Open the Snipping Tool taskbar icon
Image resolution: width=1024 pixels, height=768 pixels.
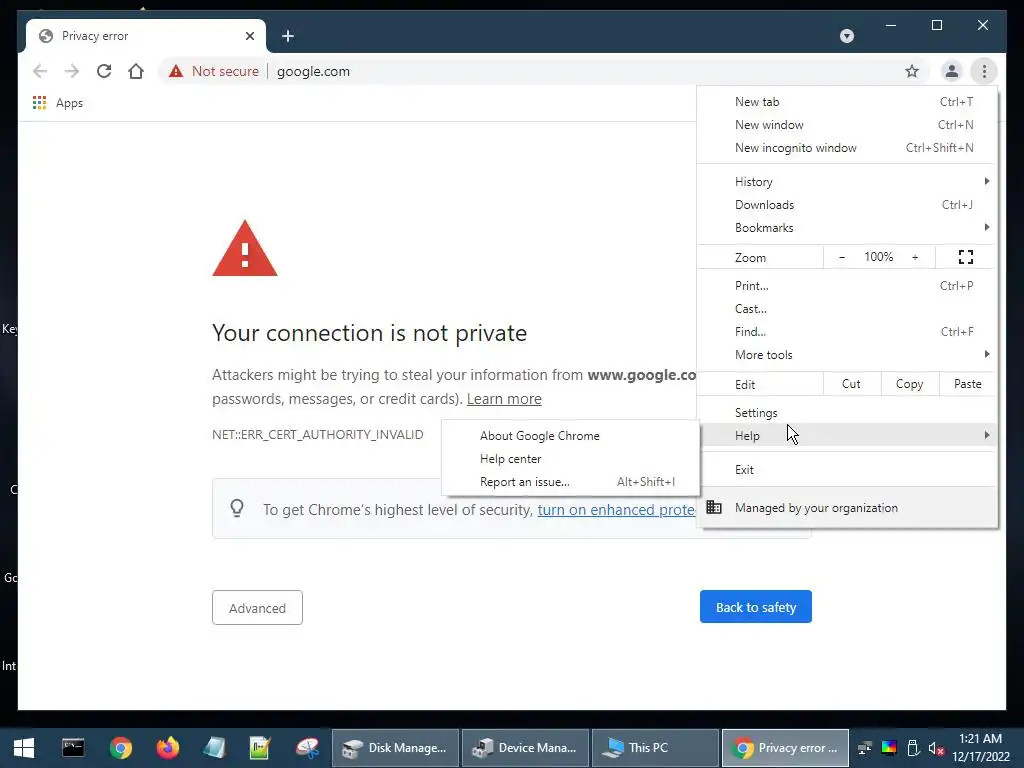pos(307,748)
